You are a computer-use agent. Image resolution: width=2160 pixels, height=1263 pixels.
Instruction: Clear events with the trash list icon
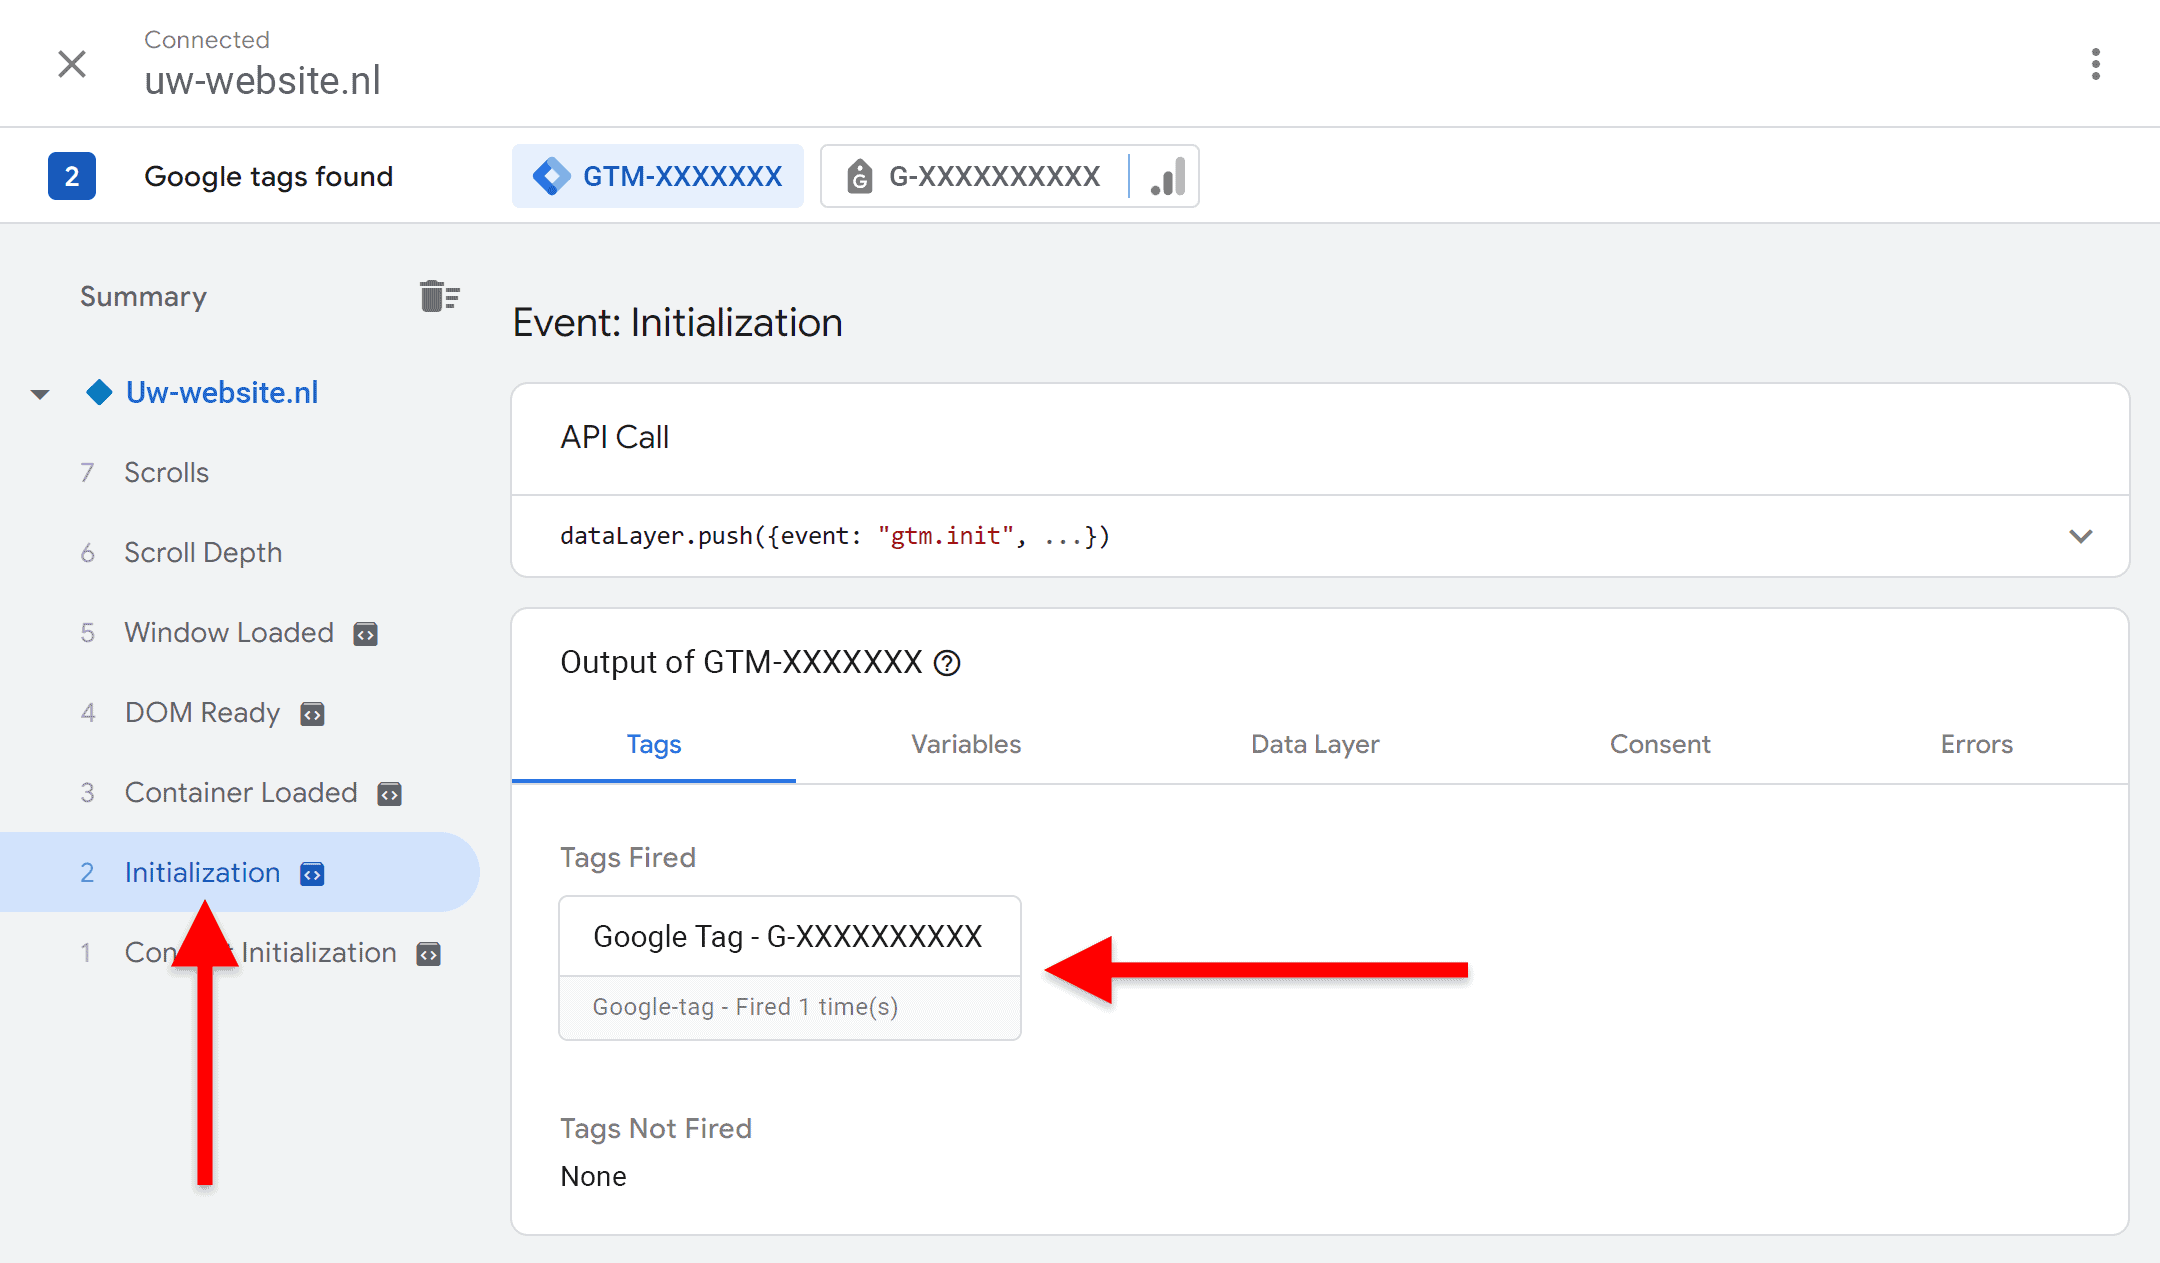pyautogui.click(x=439, y=296)
